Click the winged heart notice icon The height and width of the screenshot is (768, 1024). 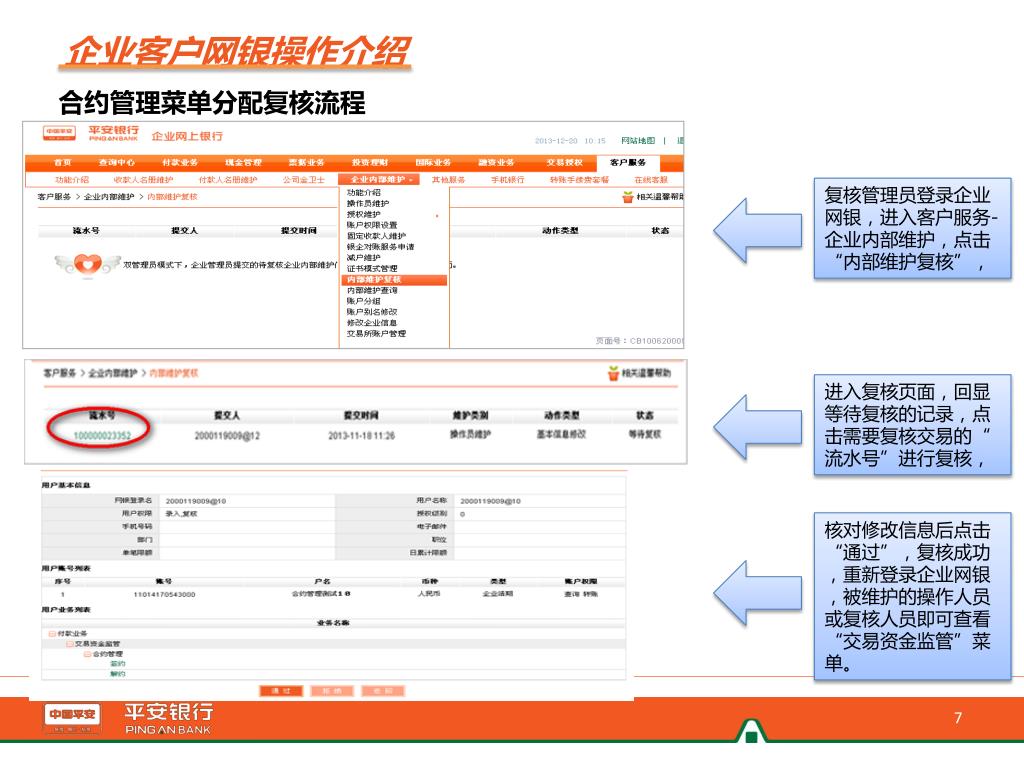pos(88,265)
